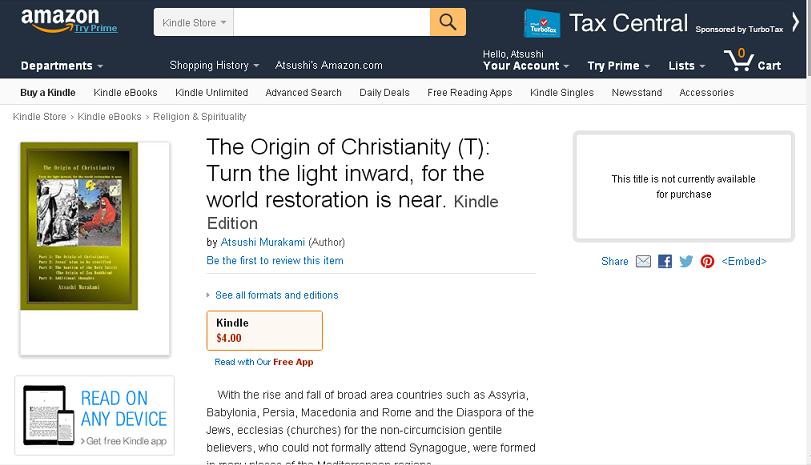Expand the Departments menu
Image resolution: width=811 pixels, height=465 pixels.
[61, 66]
